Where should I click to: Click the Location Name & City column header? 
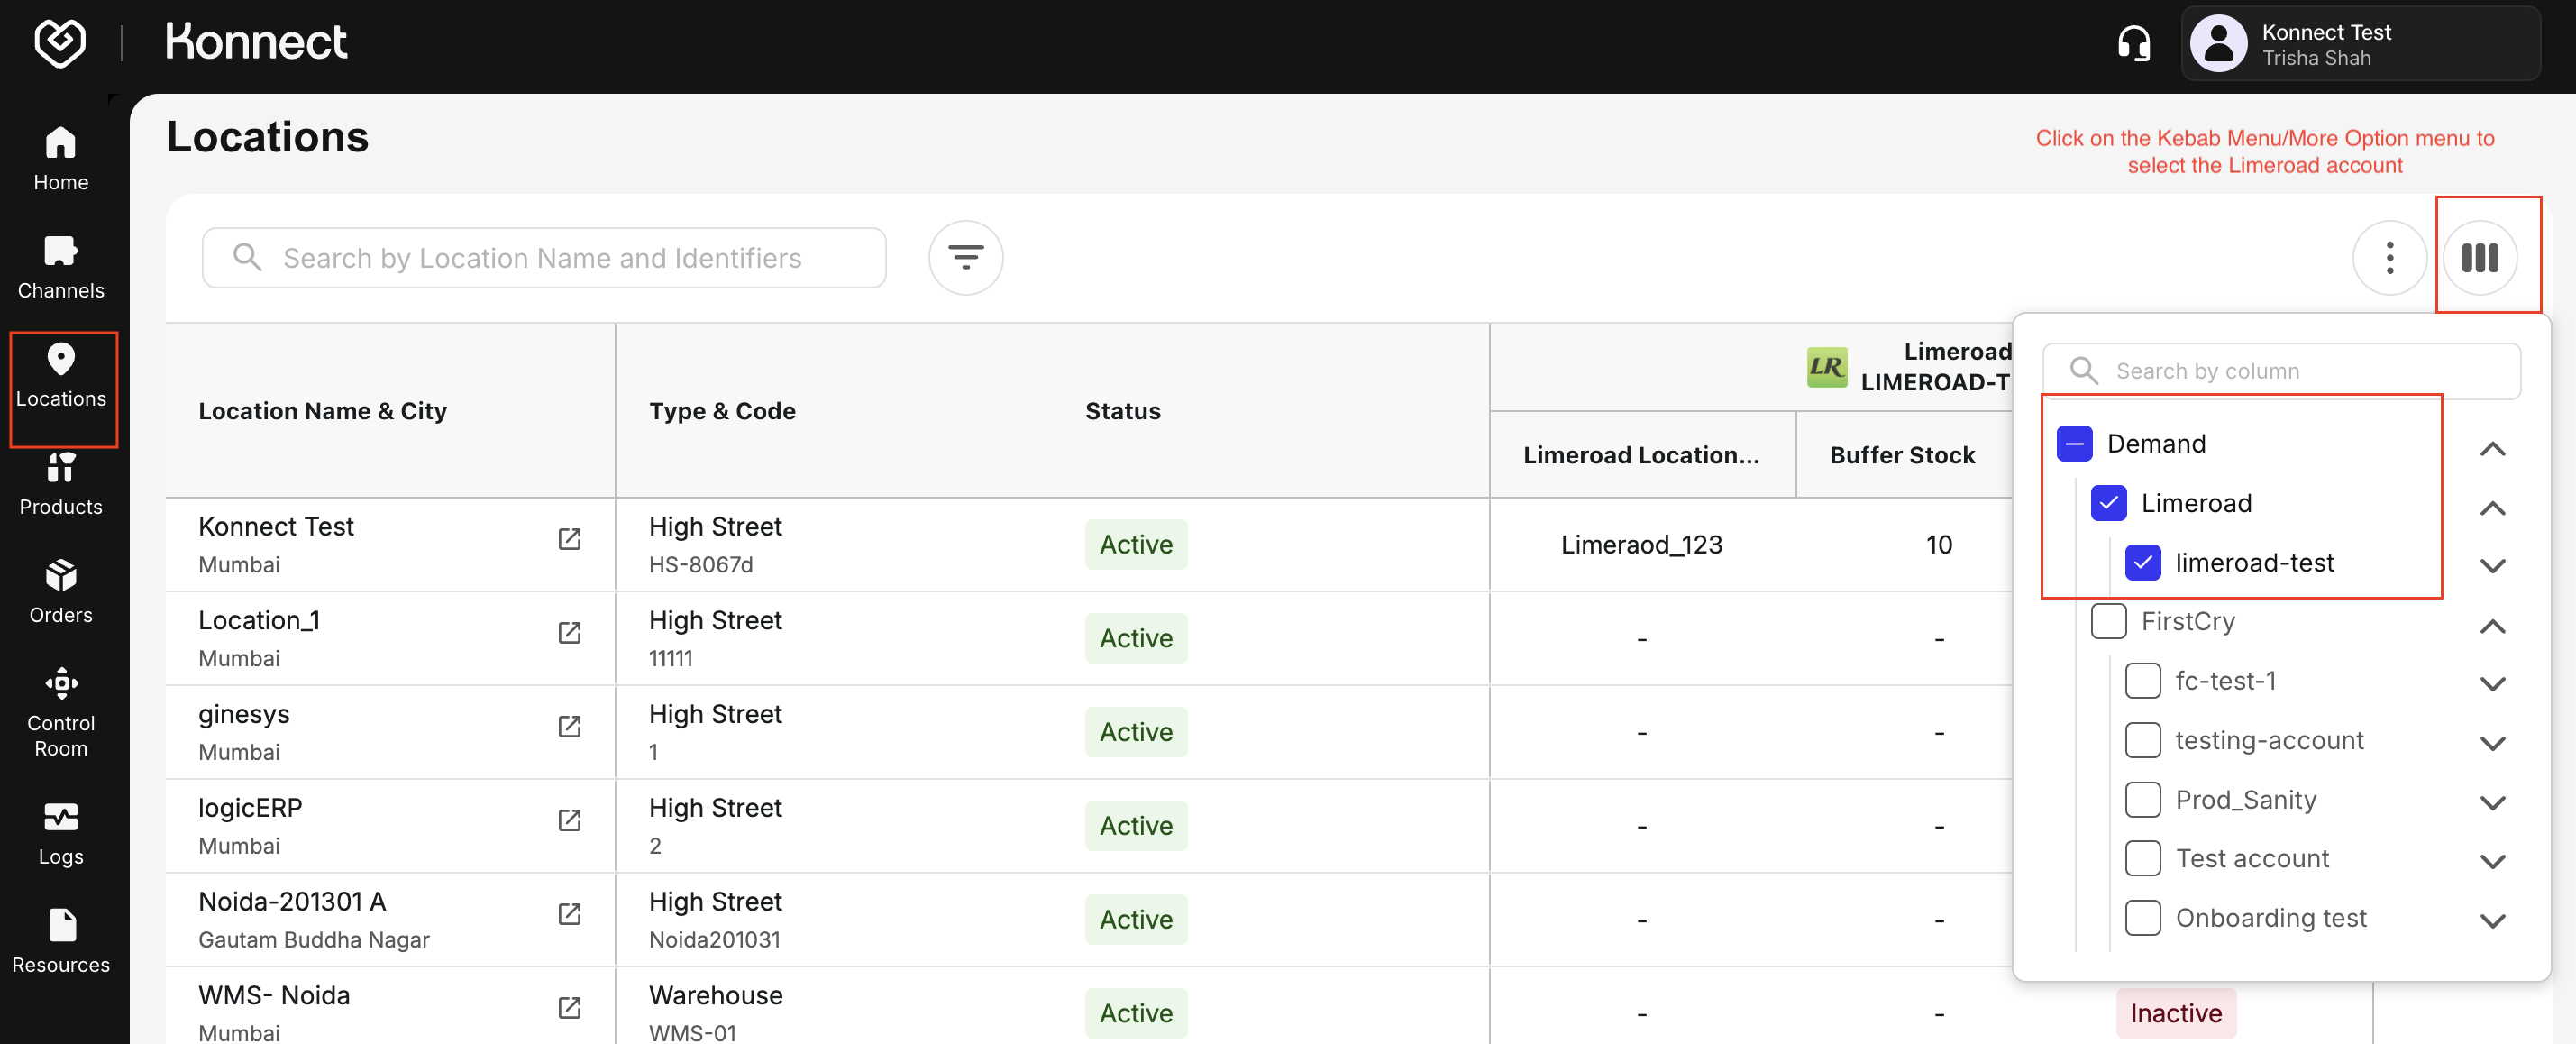322,411
